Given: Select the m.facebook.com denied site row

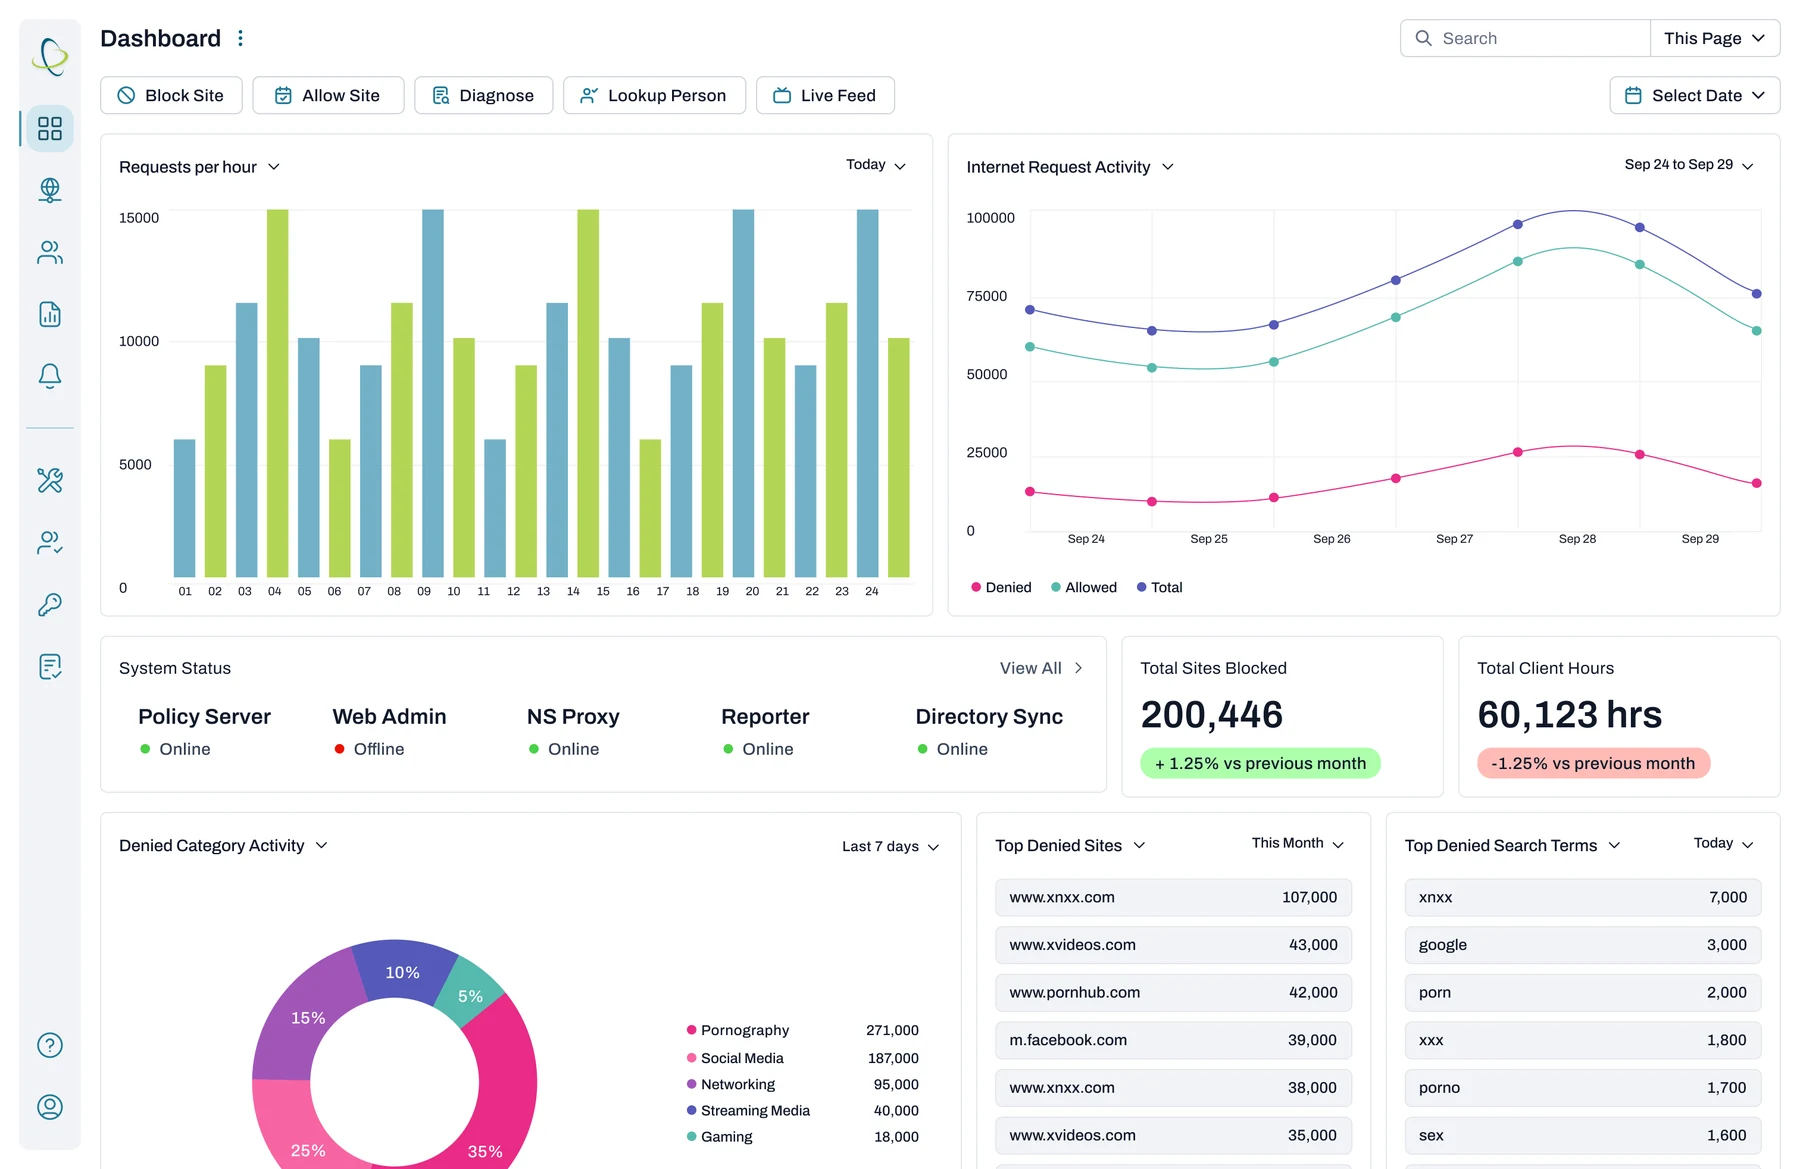Looking at the screenshot, I should click(1173, 1041).
